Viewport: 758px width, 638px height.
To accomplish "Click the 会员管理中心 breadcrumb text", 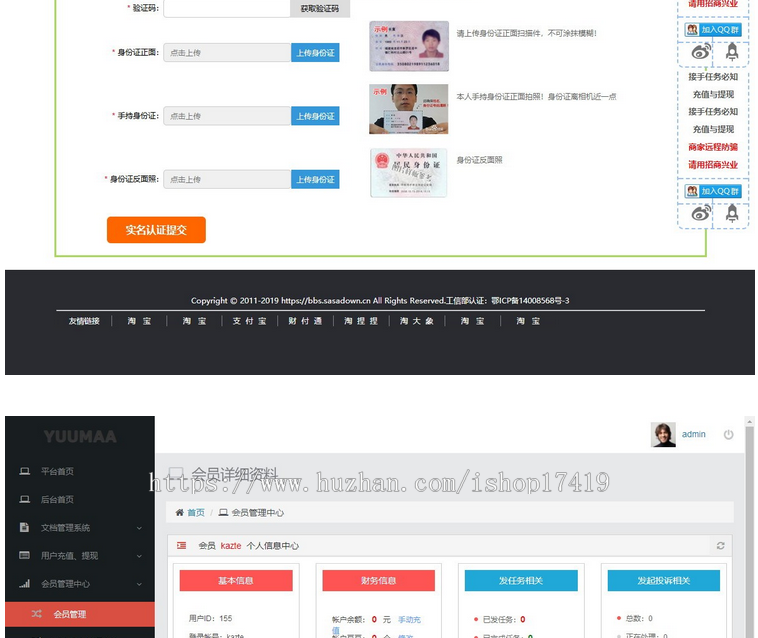I will (x=258, y=512).
